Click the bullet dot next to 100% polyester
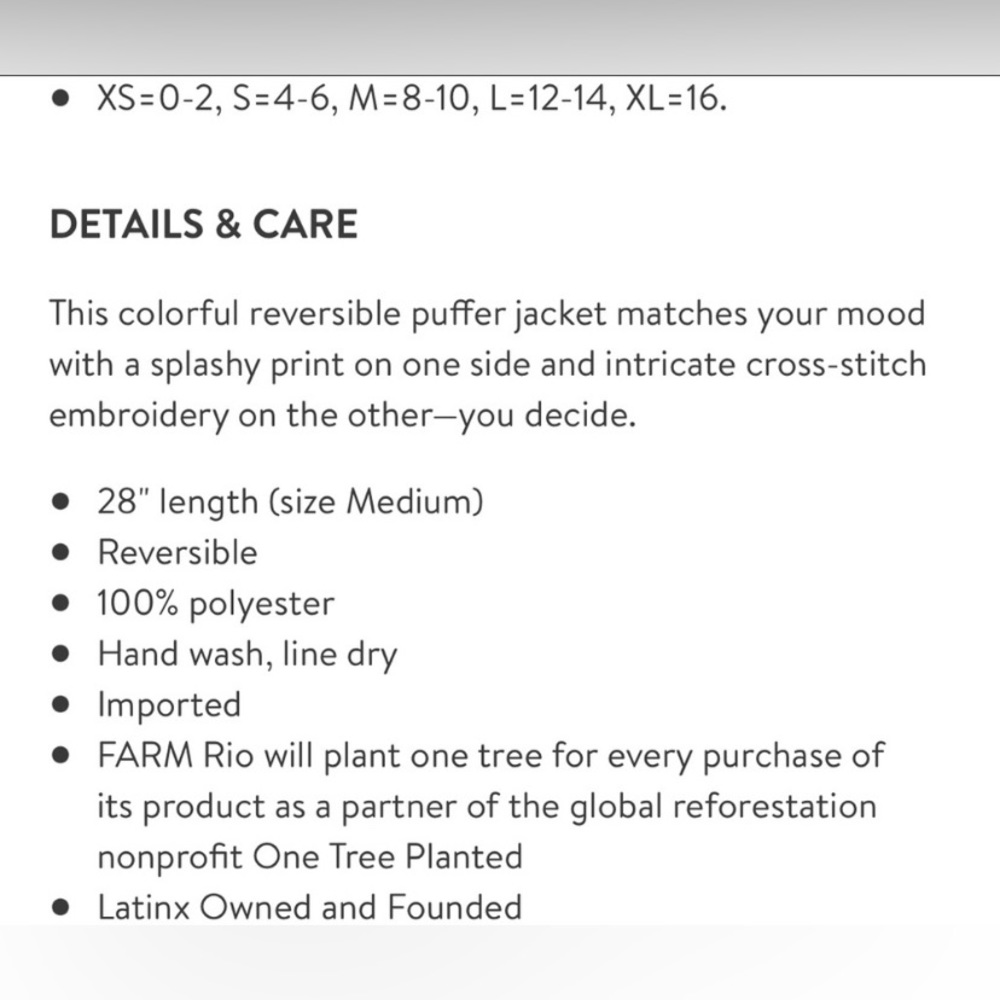Image resolution: width=1000 pixels, height=1000 pixels. [x=61, y=603]
